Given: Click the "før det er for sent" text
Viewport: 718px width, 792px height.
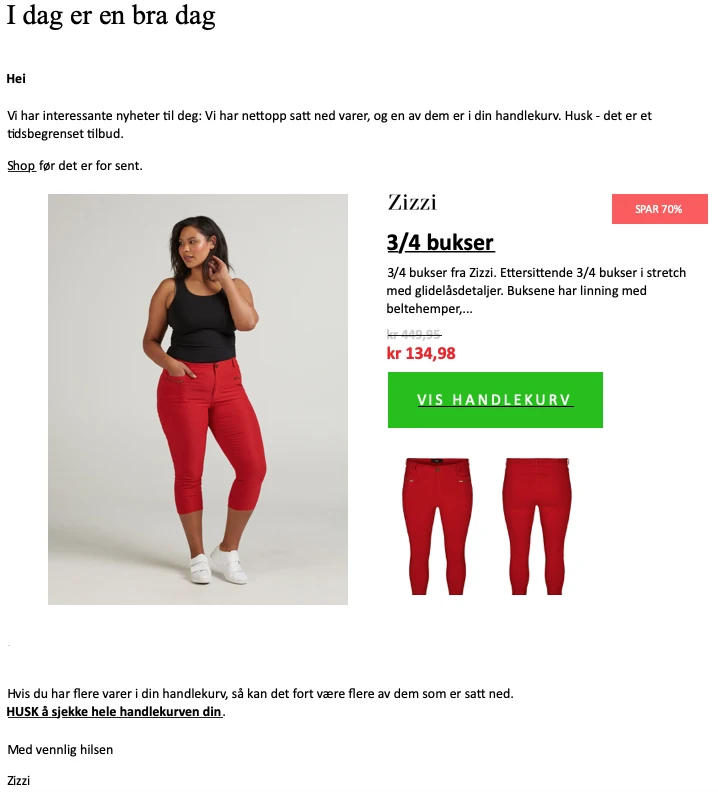Looking at the screenshot, I should (90, 166).
